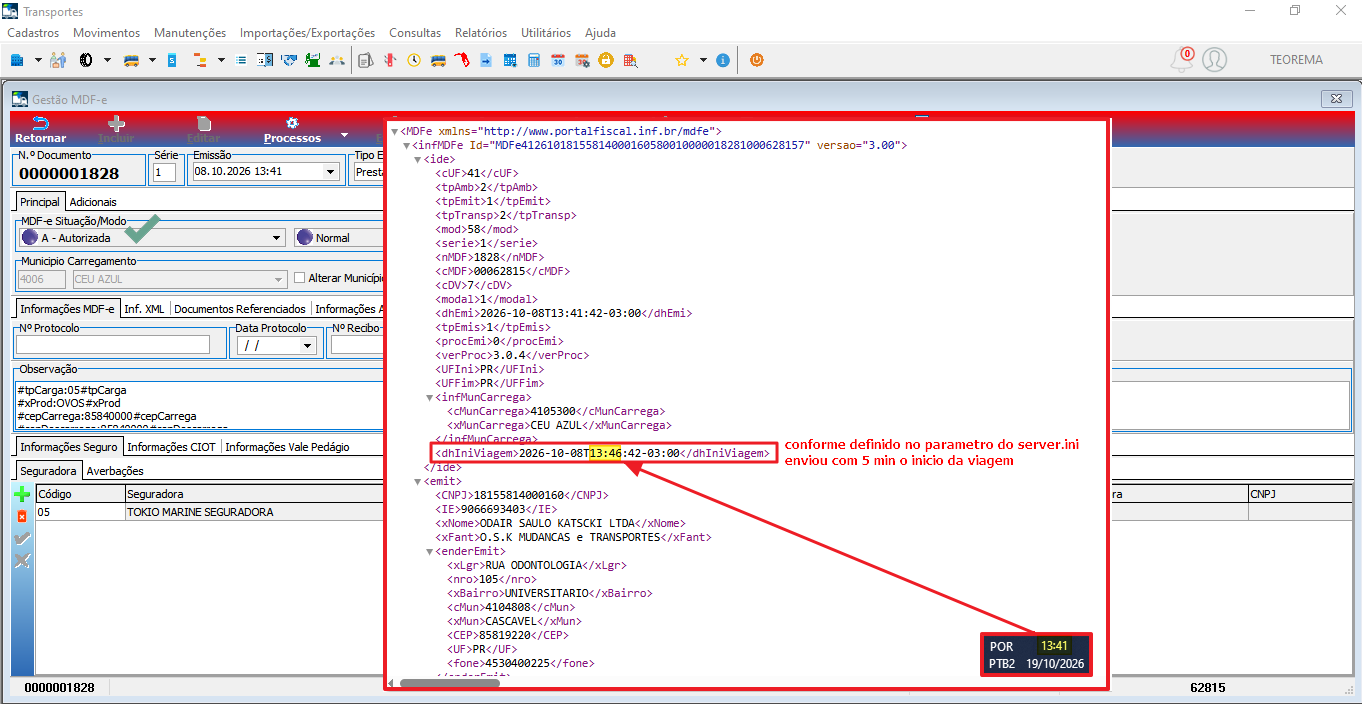Switch to the Documentos Referenciados tab
This screenshot has height=704, width=1362.
240,309
